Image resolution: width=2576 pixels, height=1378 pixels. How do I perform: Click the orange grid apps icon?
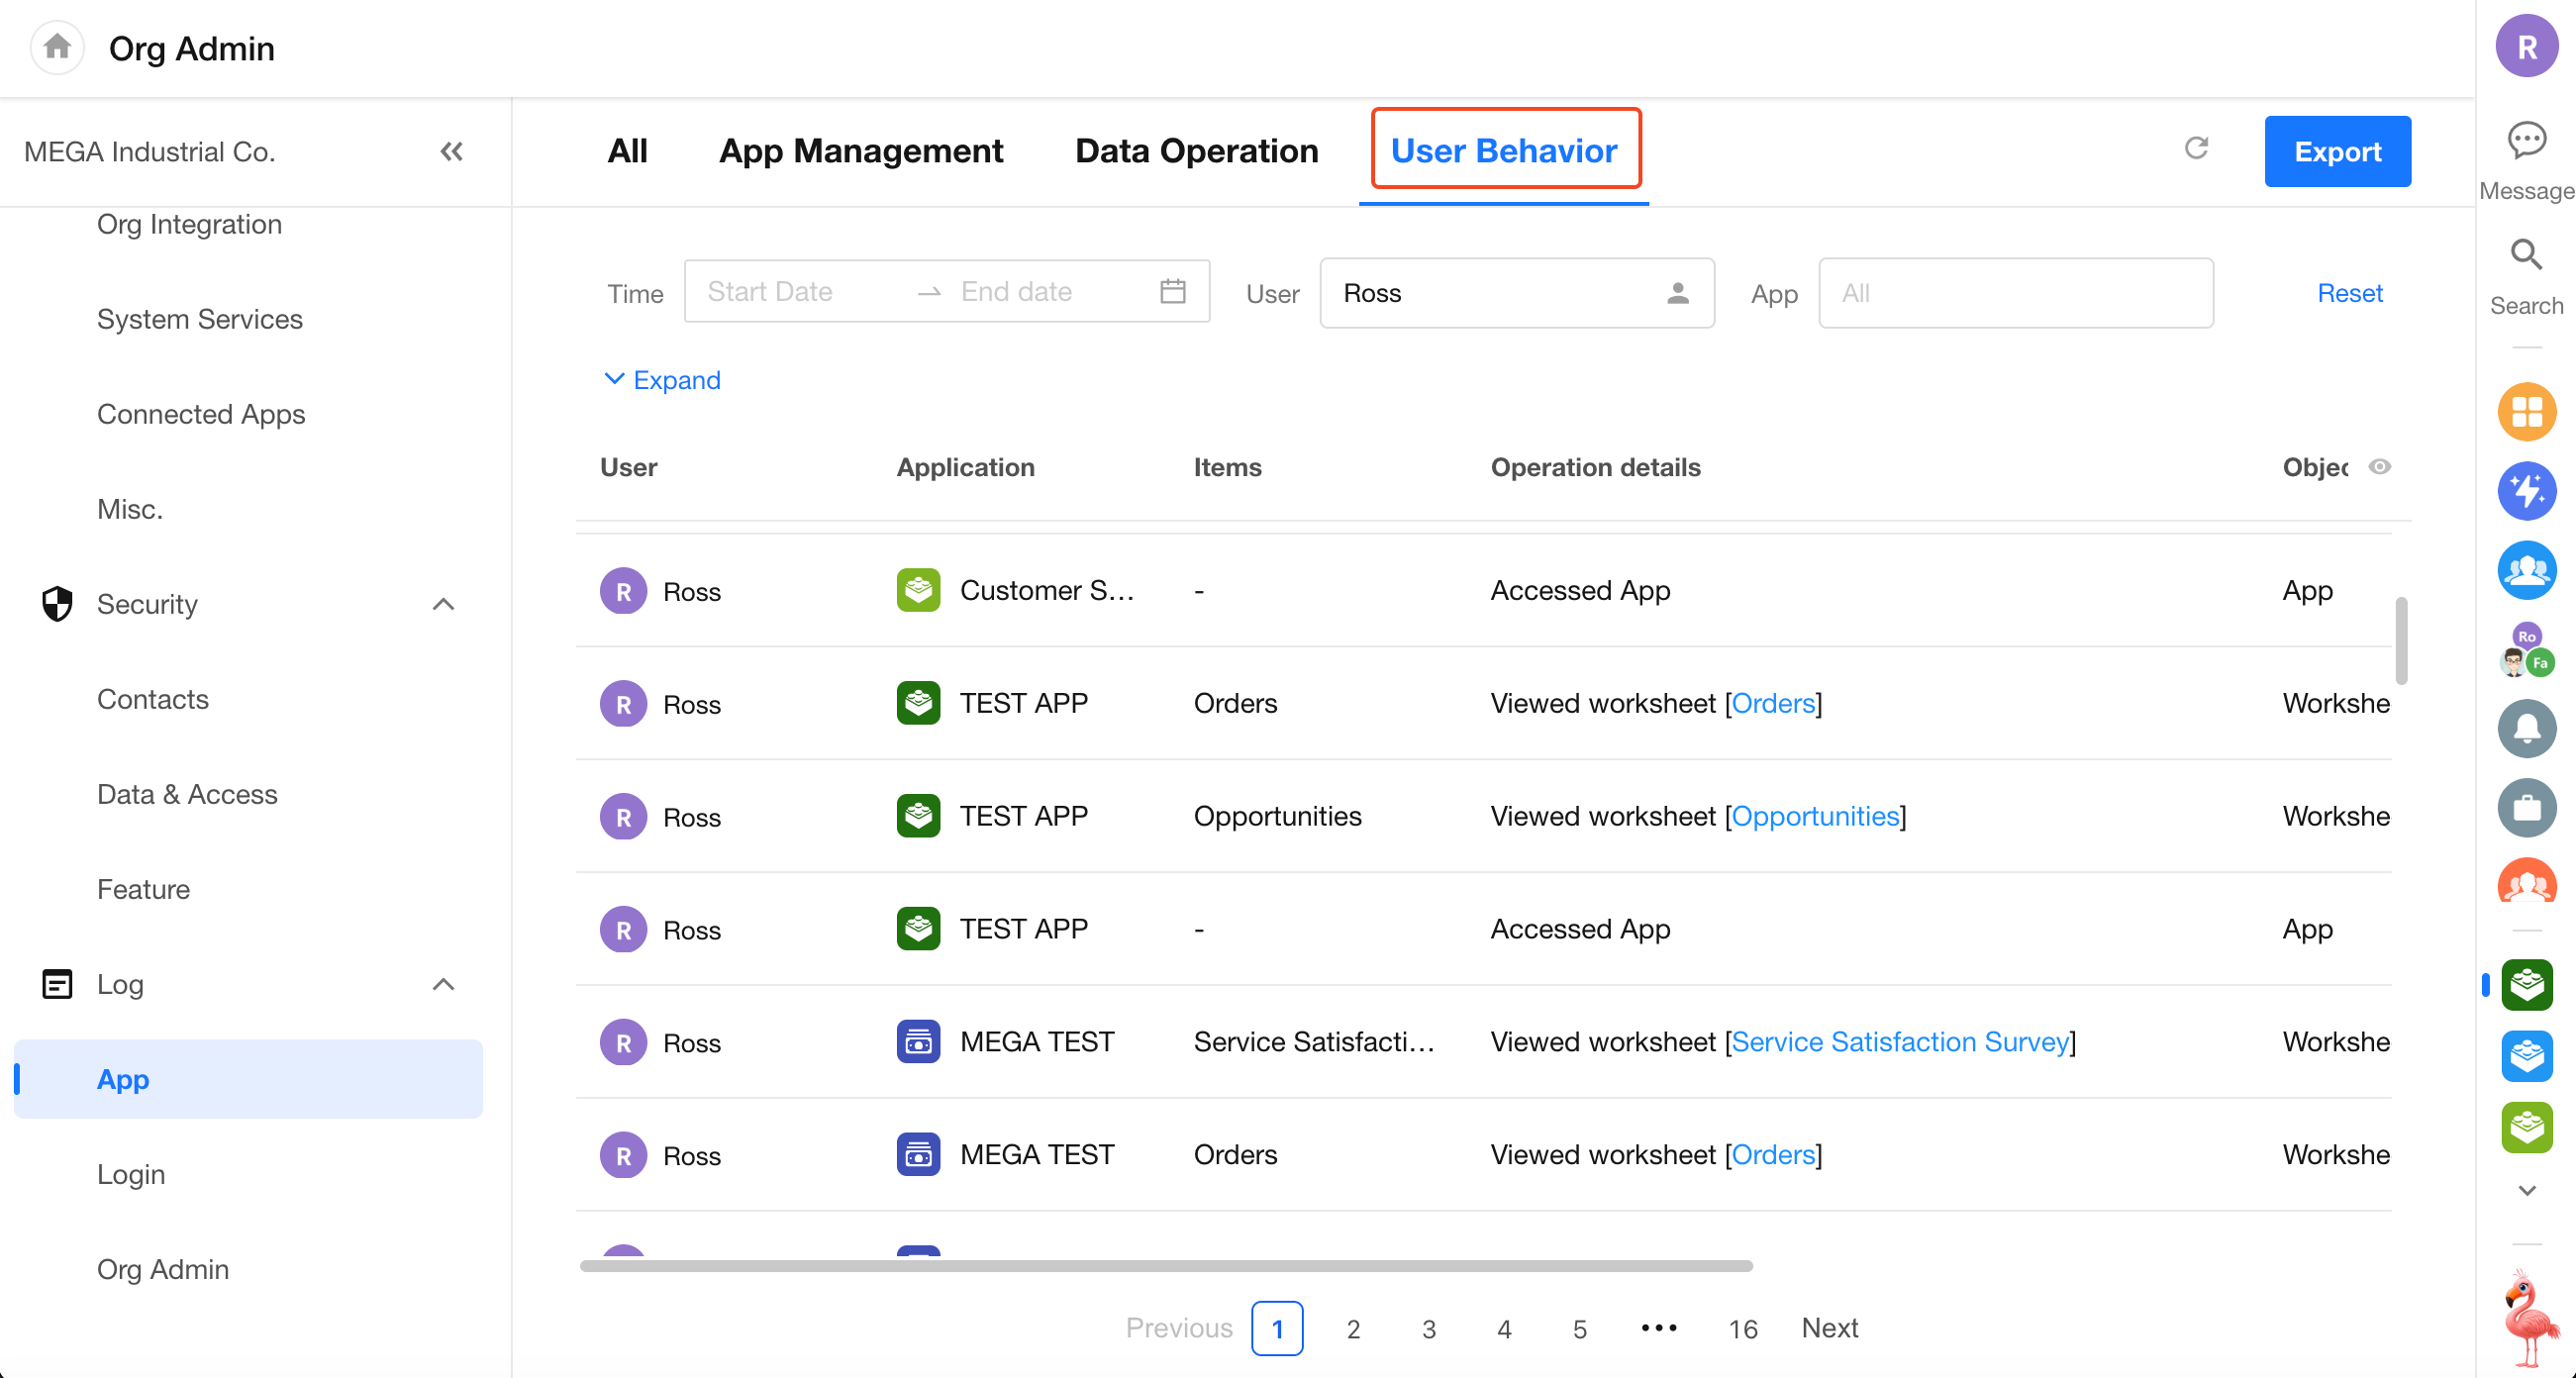pos(2526,412)
